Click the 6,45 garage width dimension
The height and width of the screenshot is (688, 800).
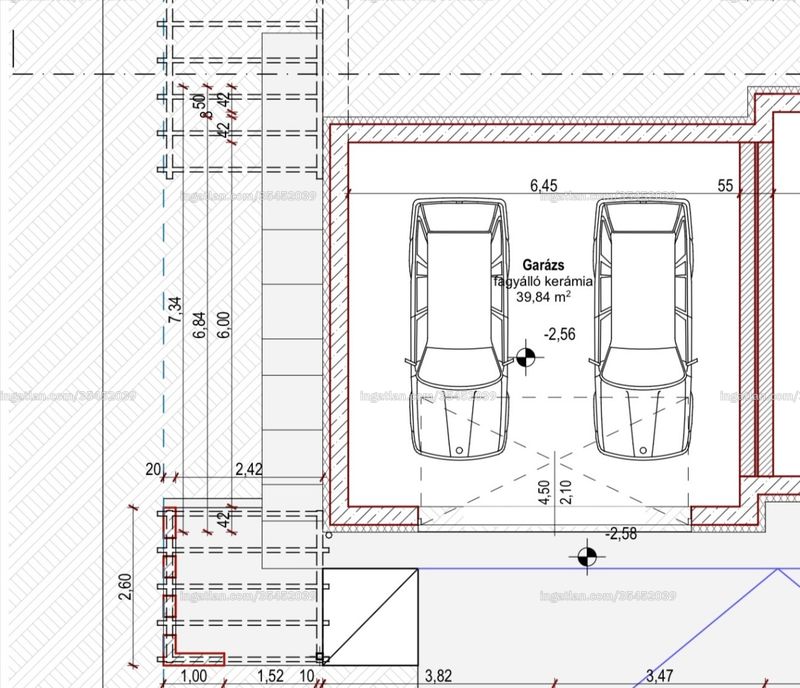tap(544, 185)
